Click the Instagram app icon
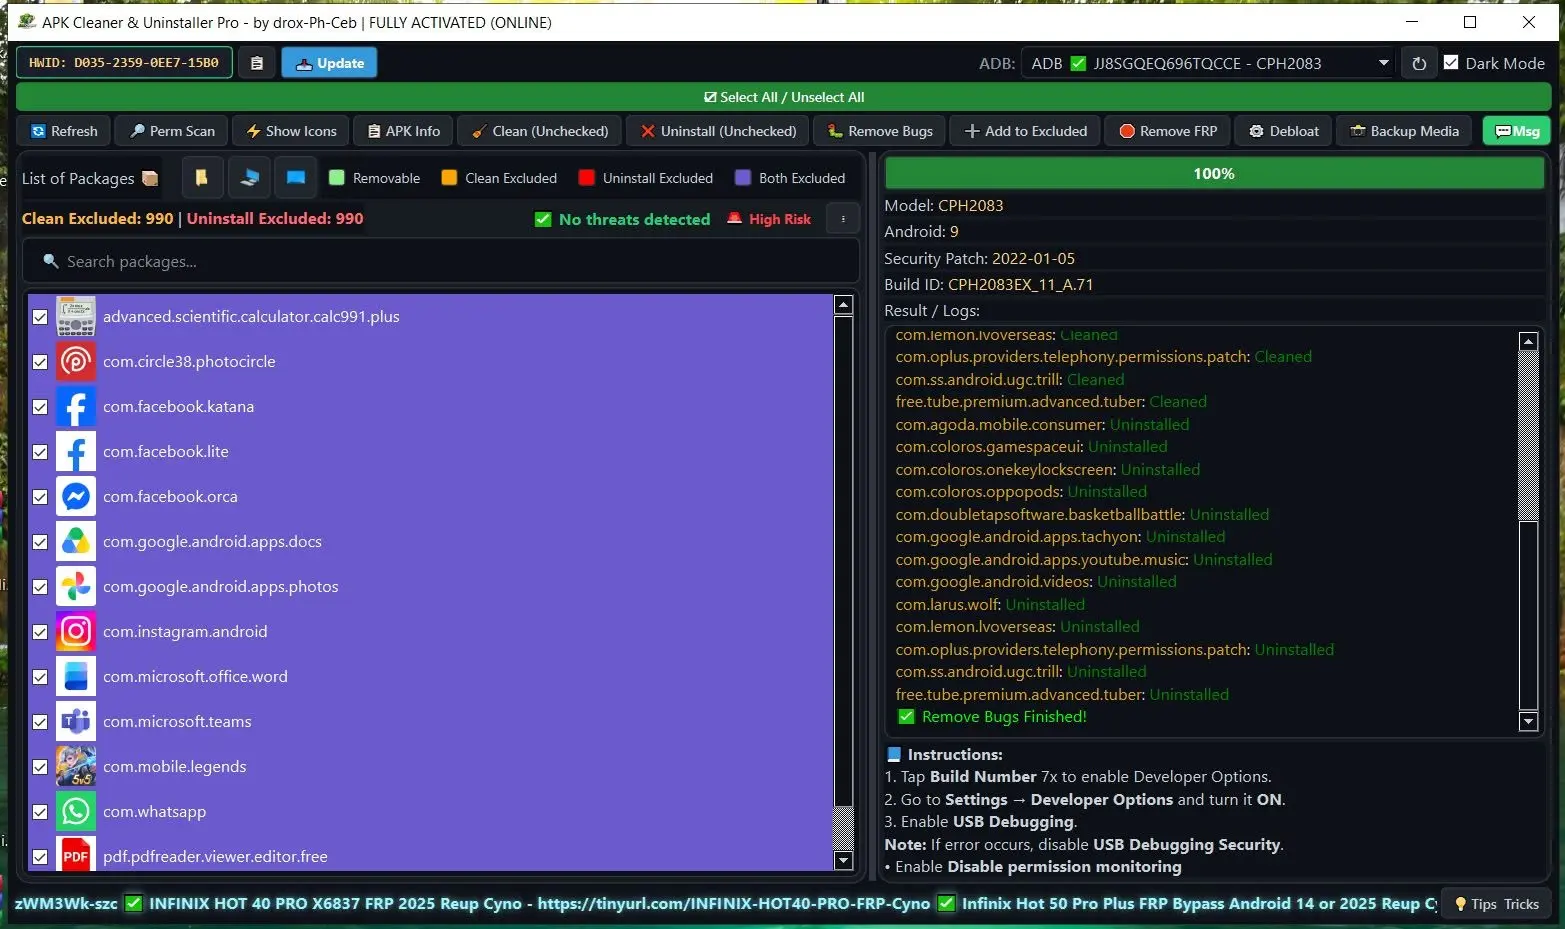 pos(76,632)
